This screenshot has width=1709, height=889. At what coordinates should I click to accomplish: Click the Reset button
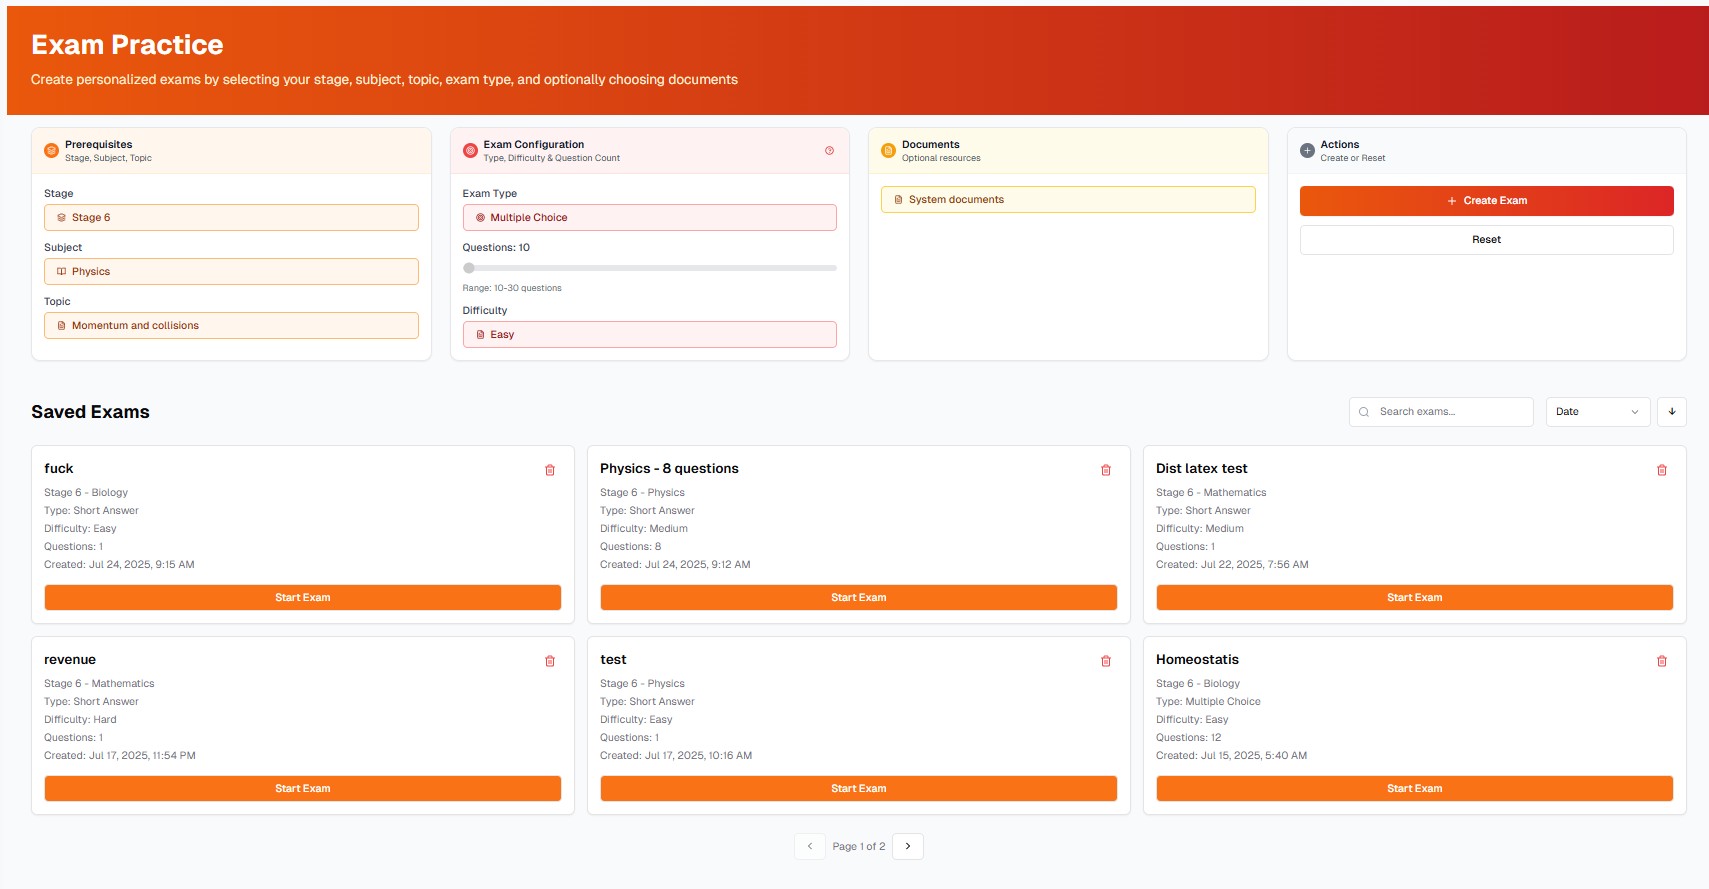pos(1487,240)
